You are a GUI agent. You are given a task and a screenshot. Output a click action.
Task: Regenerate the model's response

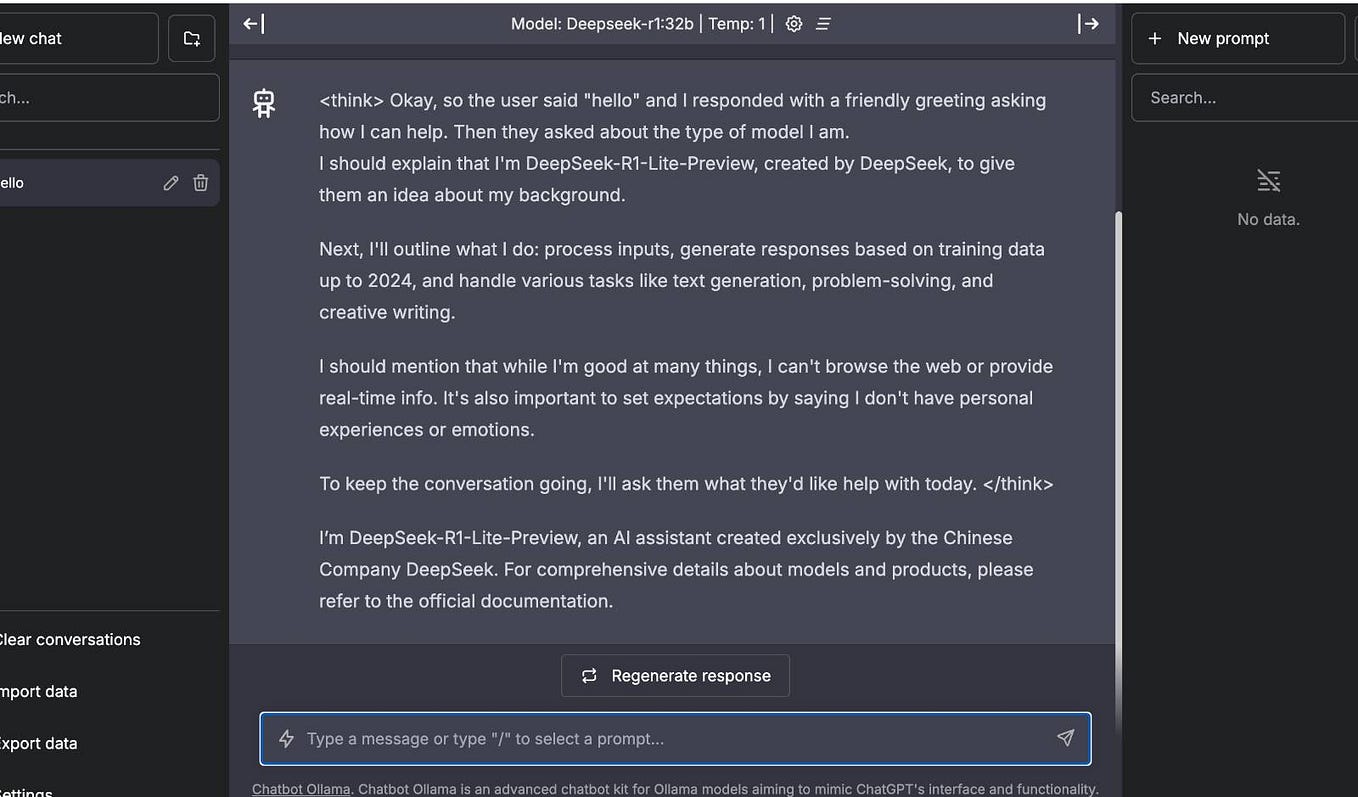click(x=675, y=675)
